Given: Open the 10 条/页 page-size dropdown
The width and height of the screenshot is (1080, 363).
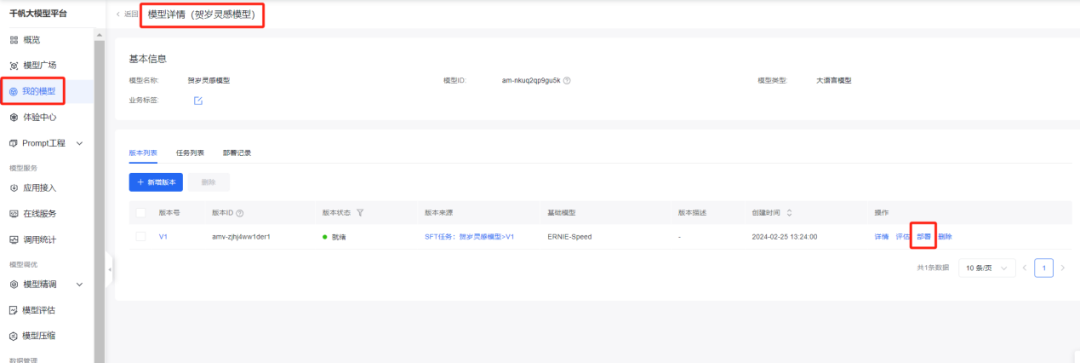Looking at the screenshot, I should pyautogui.click(x=987, y=268).
